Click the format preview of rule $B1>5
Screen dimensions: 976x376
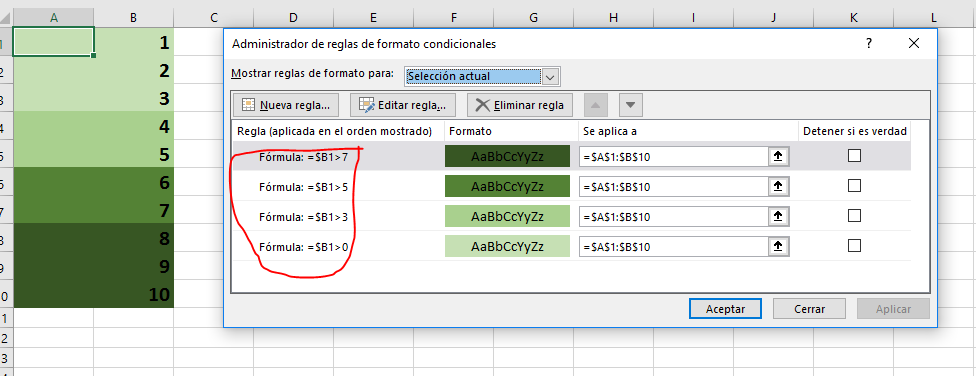click(507, 186)
